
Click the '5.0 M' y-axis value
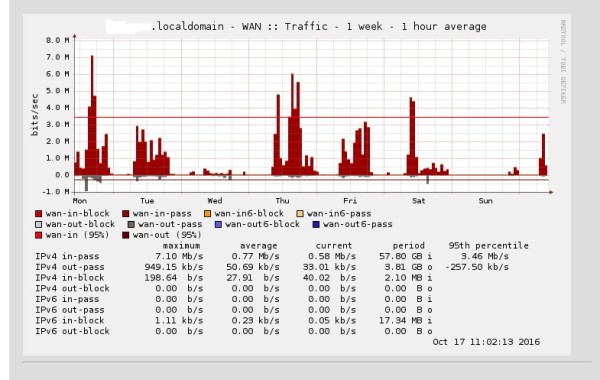tap(58, 91)
